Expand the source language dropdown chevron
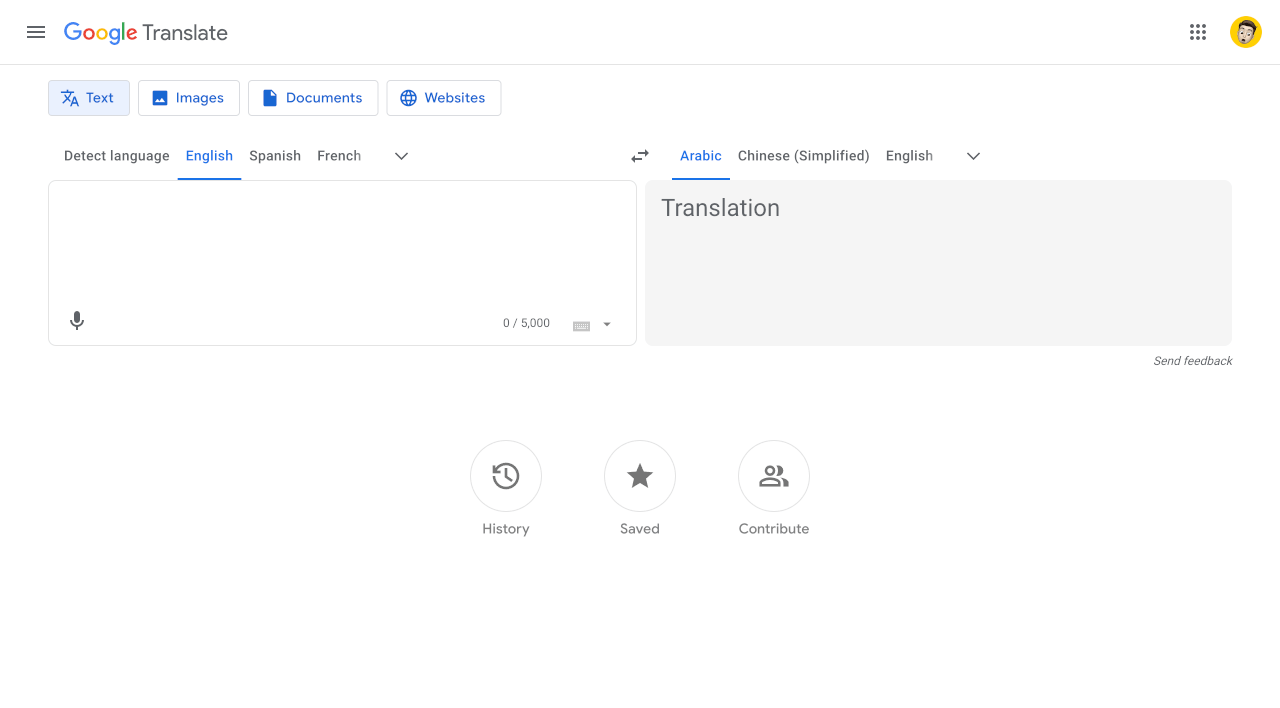This screenshot has width=1280, height=708. 401,156
